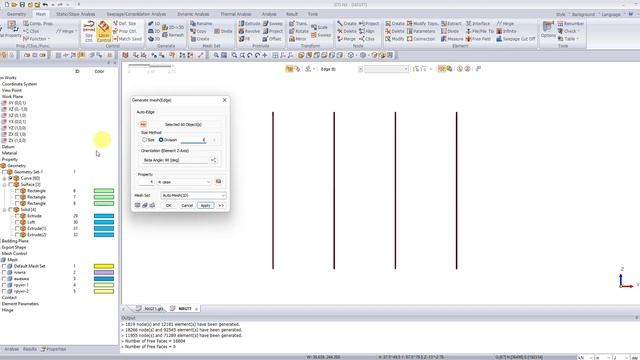Open Match Seed control
Screen dimensions: 640x360
click(127, 39)
